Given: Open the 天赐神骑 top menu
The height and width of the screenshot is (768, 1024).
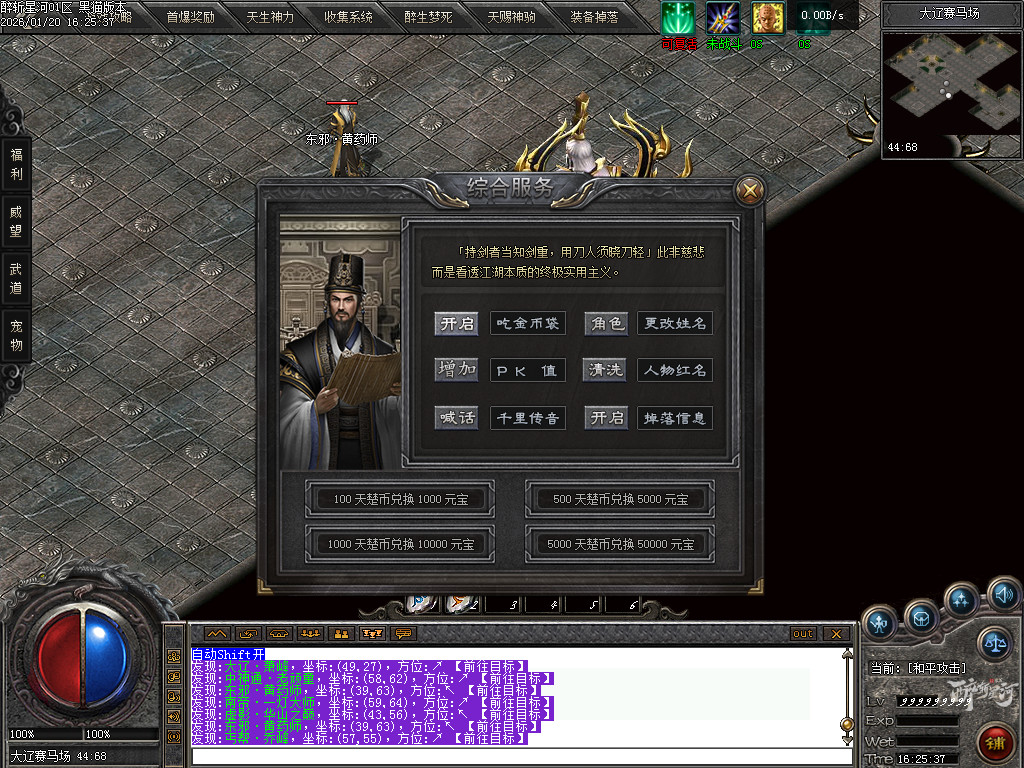Looking at the screenshot, I should tap(511, 17).
